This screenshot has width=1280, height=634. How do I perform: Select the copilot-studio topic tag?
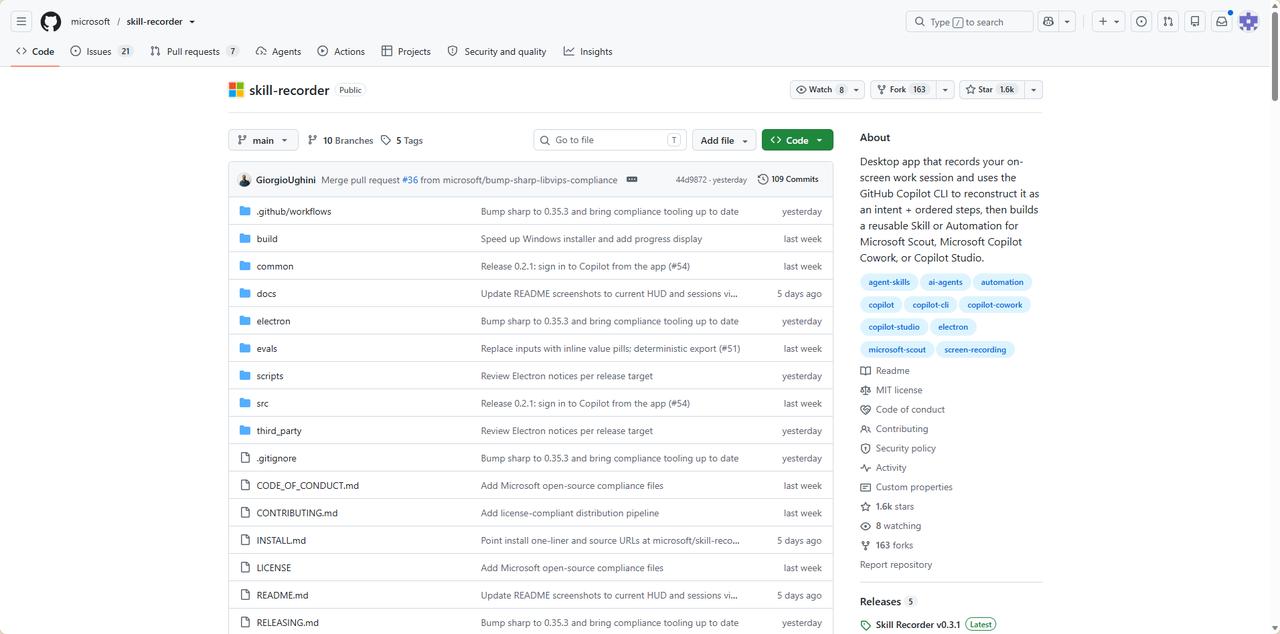click(x=894, y=327)
